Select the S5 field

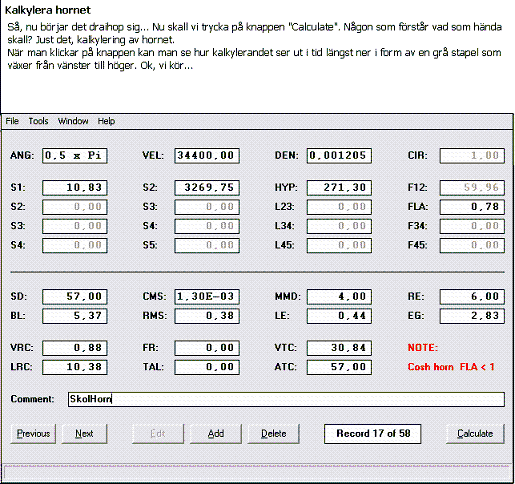207,246
